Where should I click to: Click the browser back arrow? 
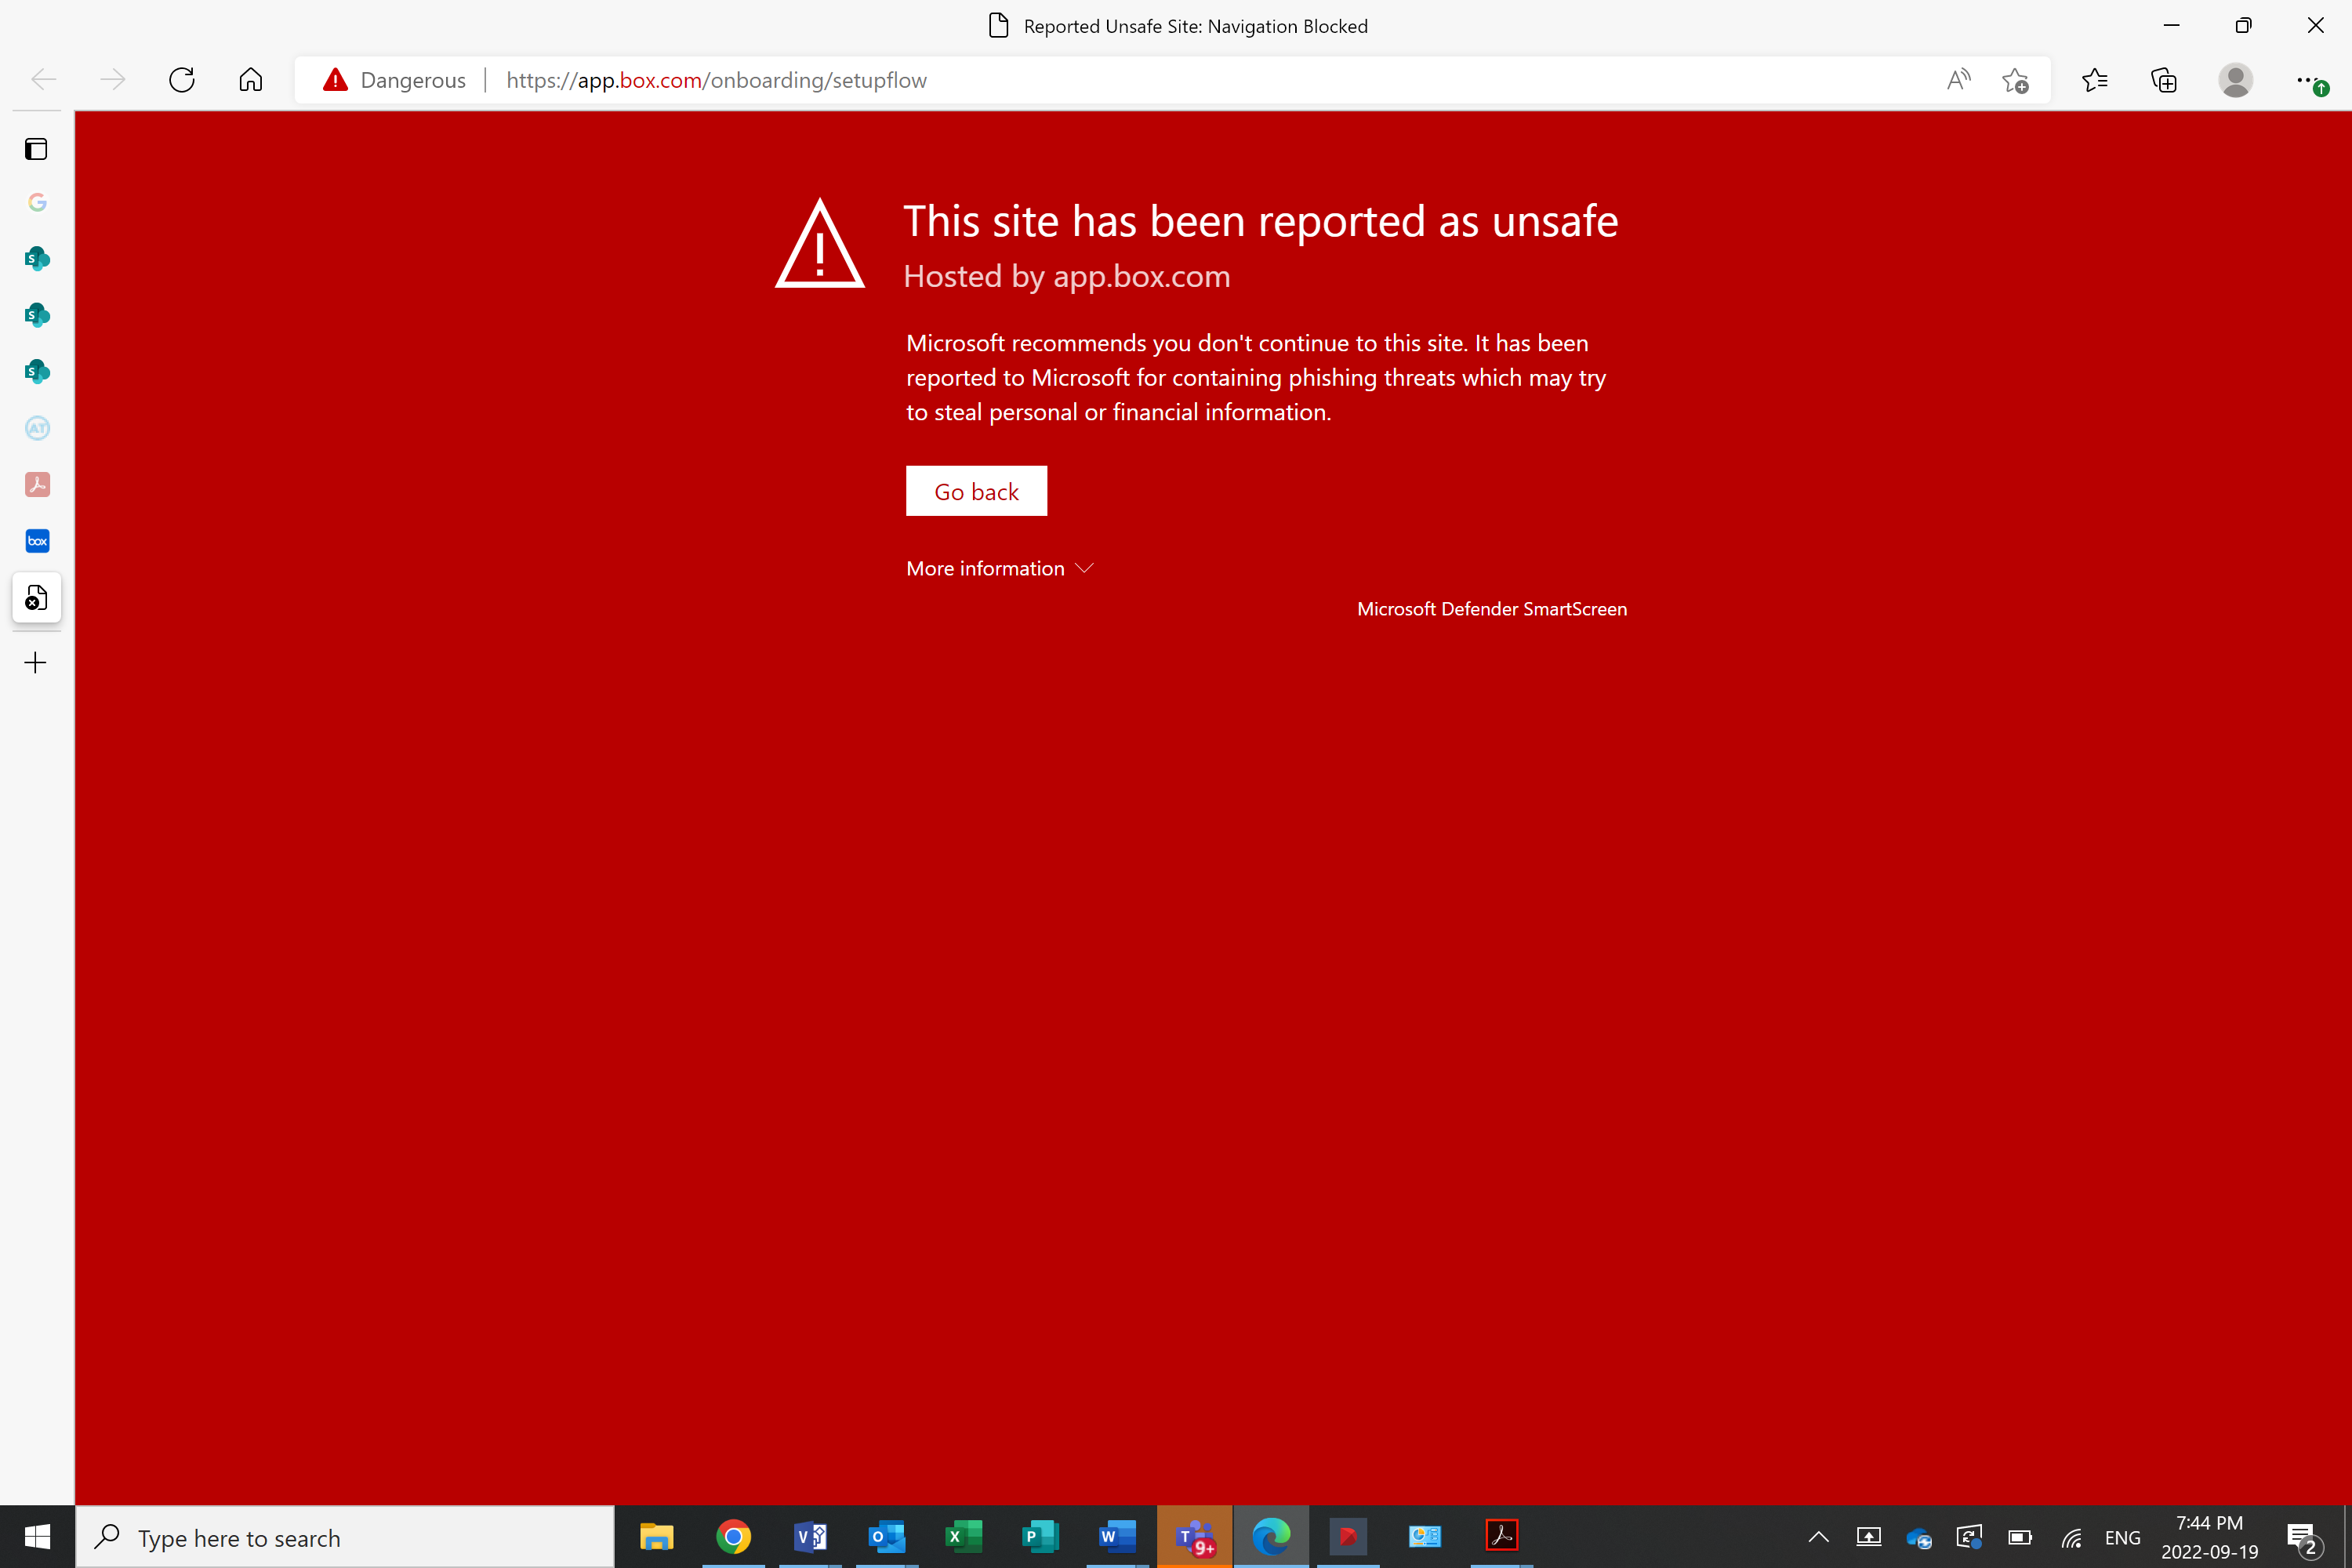click(x=44, y=80)
